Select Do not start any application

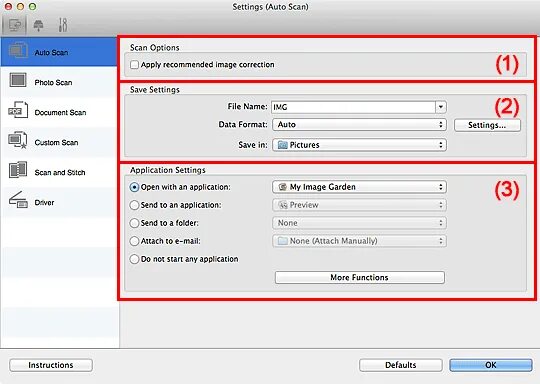[134, 259]
